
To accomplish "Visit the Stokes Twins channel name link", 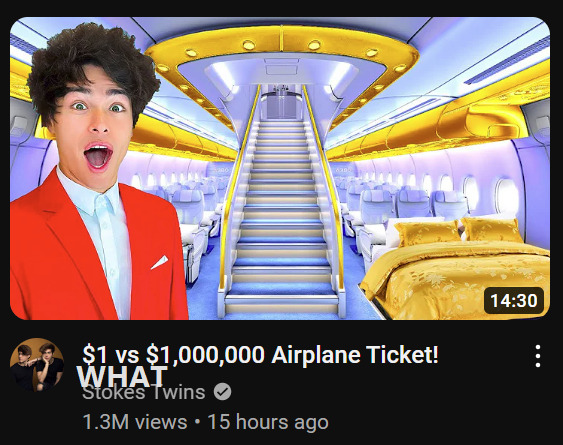I will [x=144, y=392].
